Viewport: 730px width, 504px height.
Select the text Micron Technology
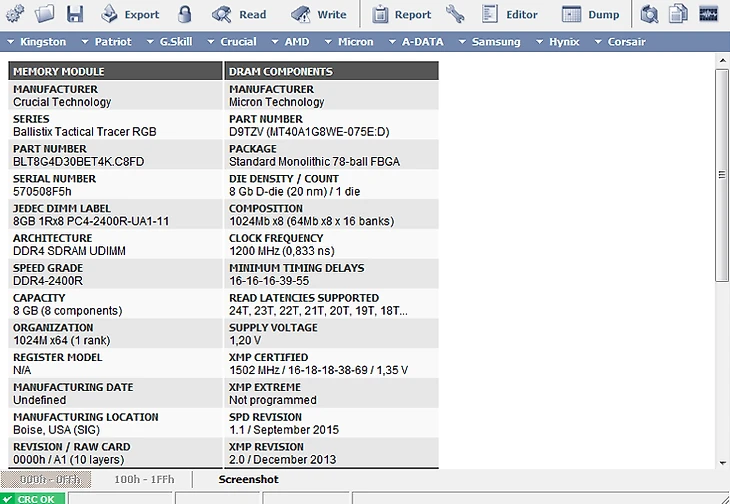[277, 102]
